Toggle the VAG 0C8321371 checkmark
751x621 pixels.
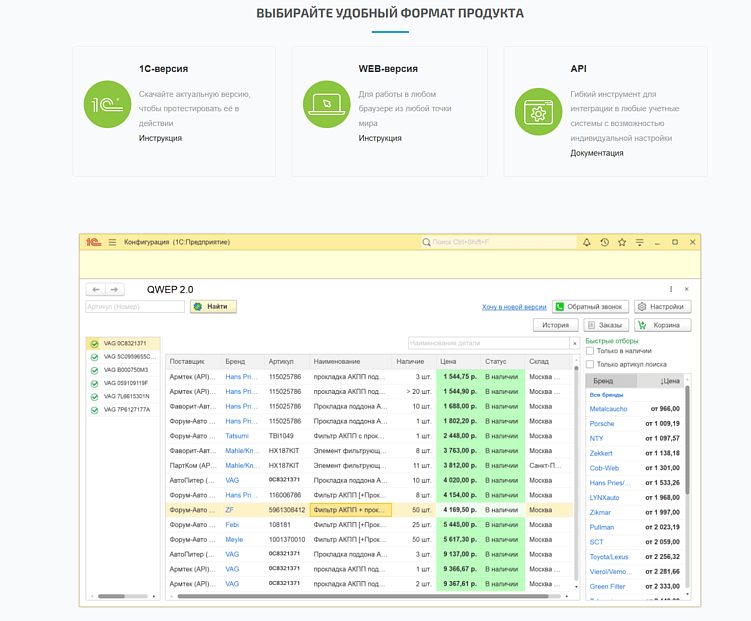94,344
